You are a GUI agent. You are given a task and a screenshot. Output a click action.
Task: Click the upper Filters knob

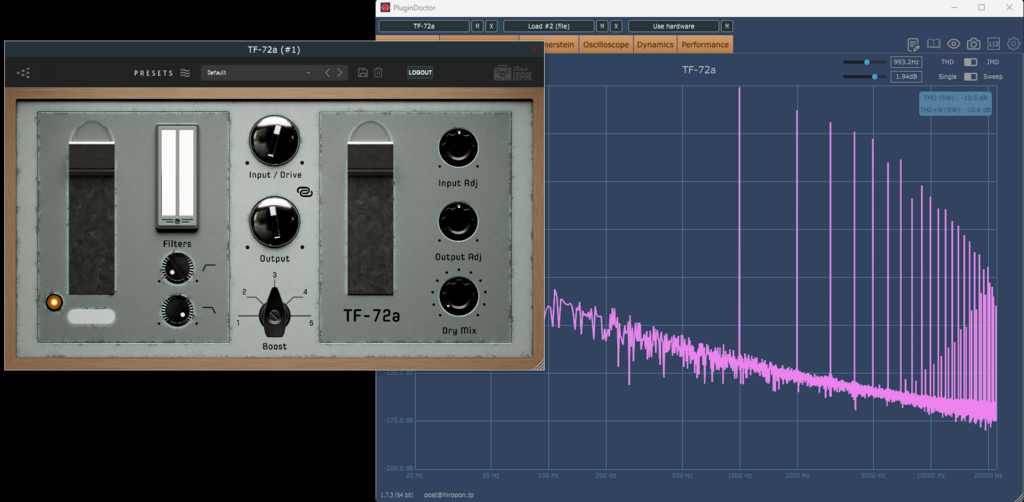pyautogui.click(x=177, y=269)
